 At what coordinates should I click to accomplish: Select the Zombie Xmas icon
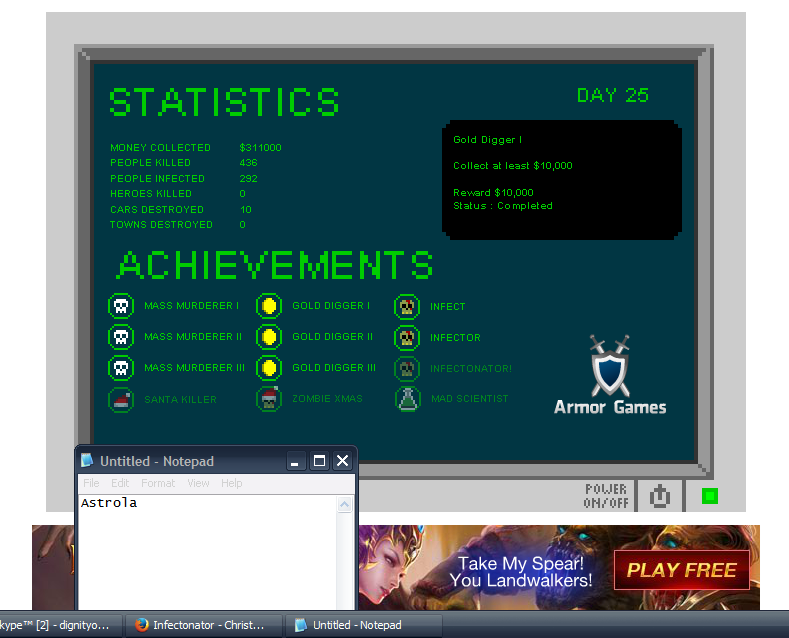point(269,399)
